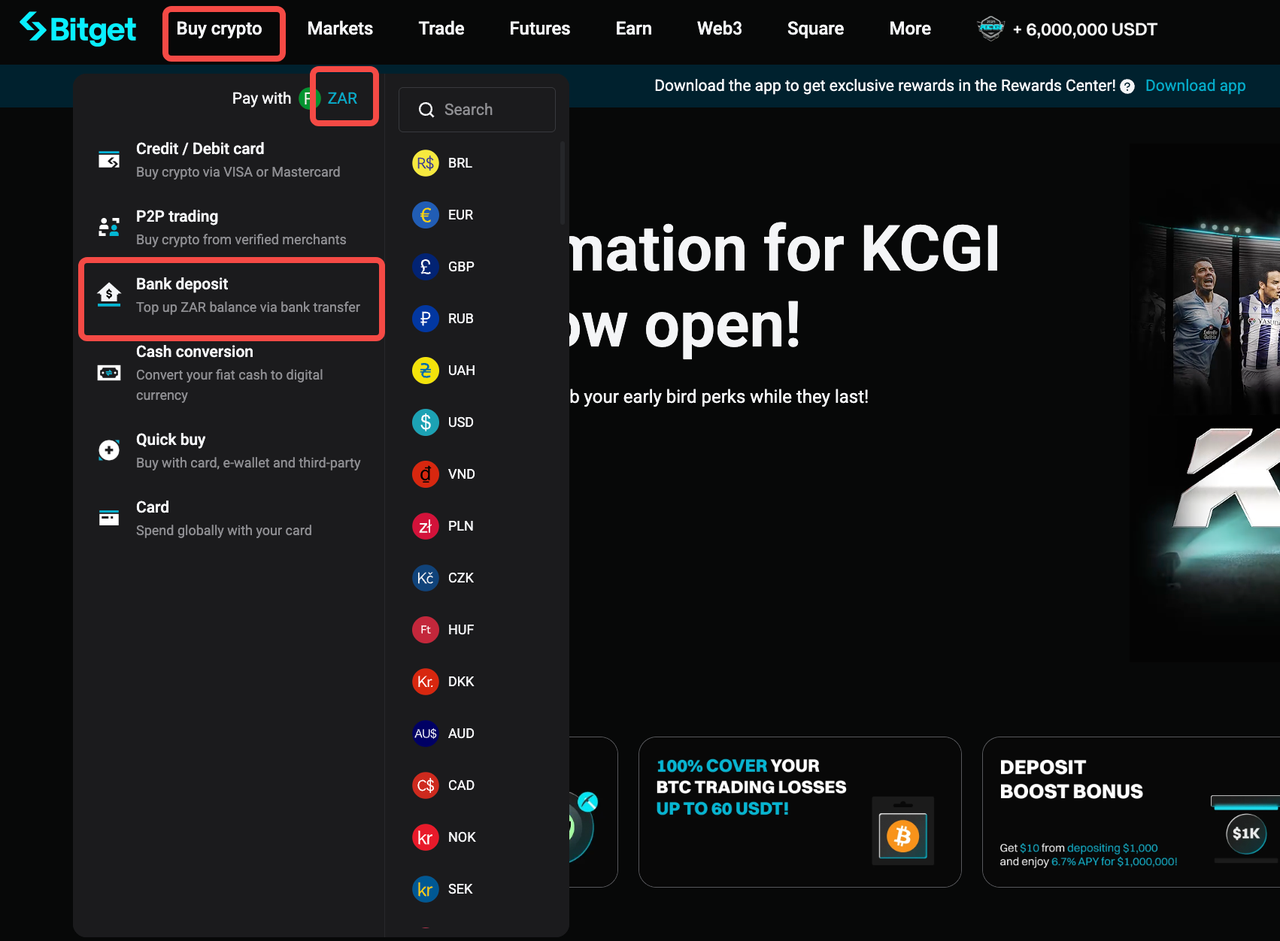Open the Square menu item

pos(816,29)
